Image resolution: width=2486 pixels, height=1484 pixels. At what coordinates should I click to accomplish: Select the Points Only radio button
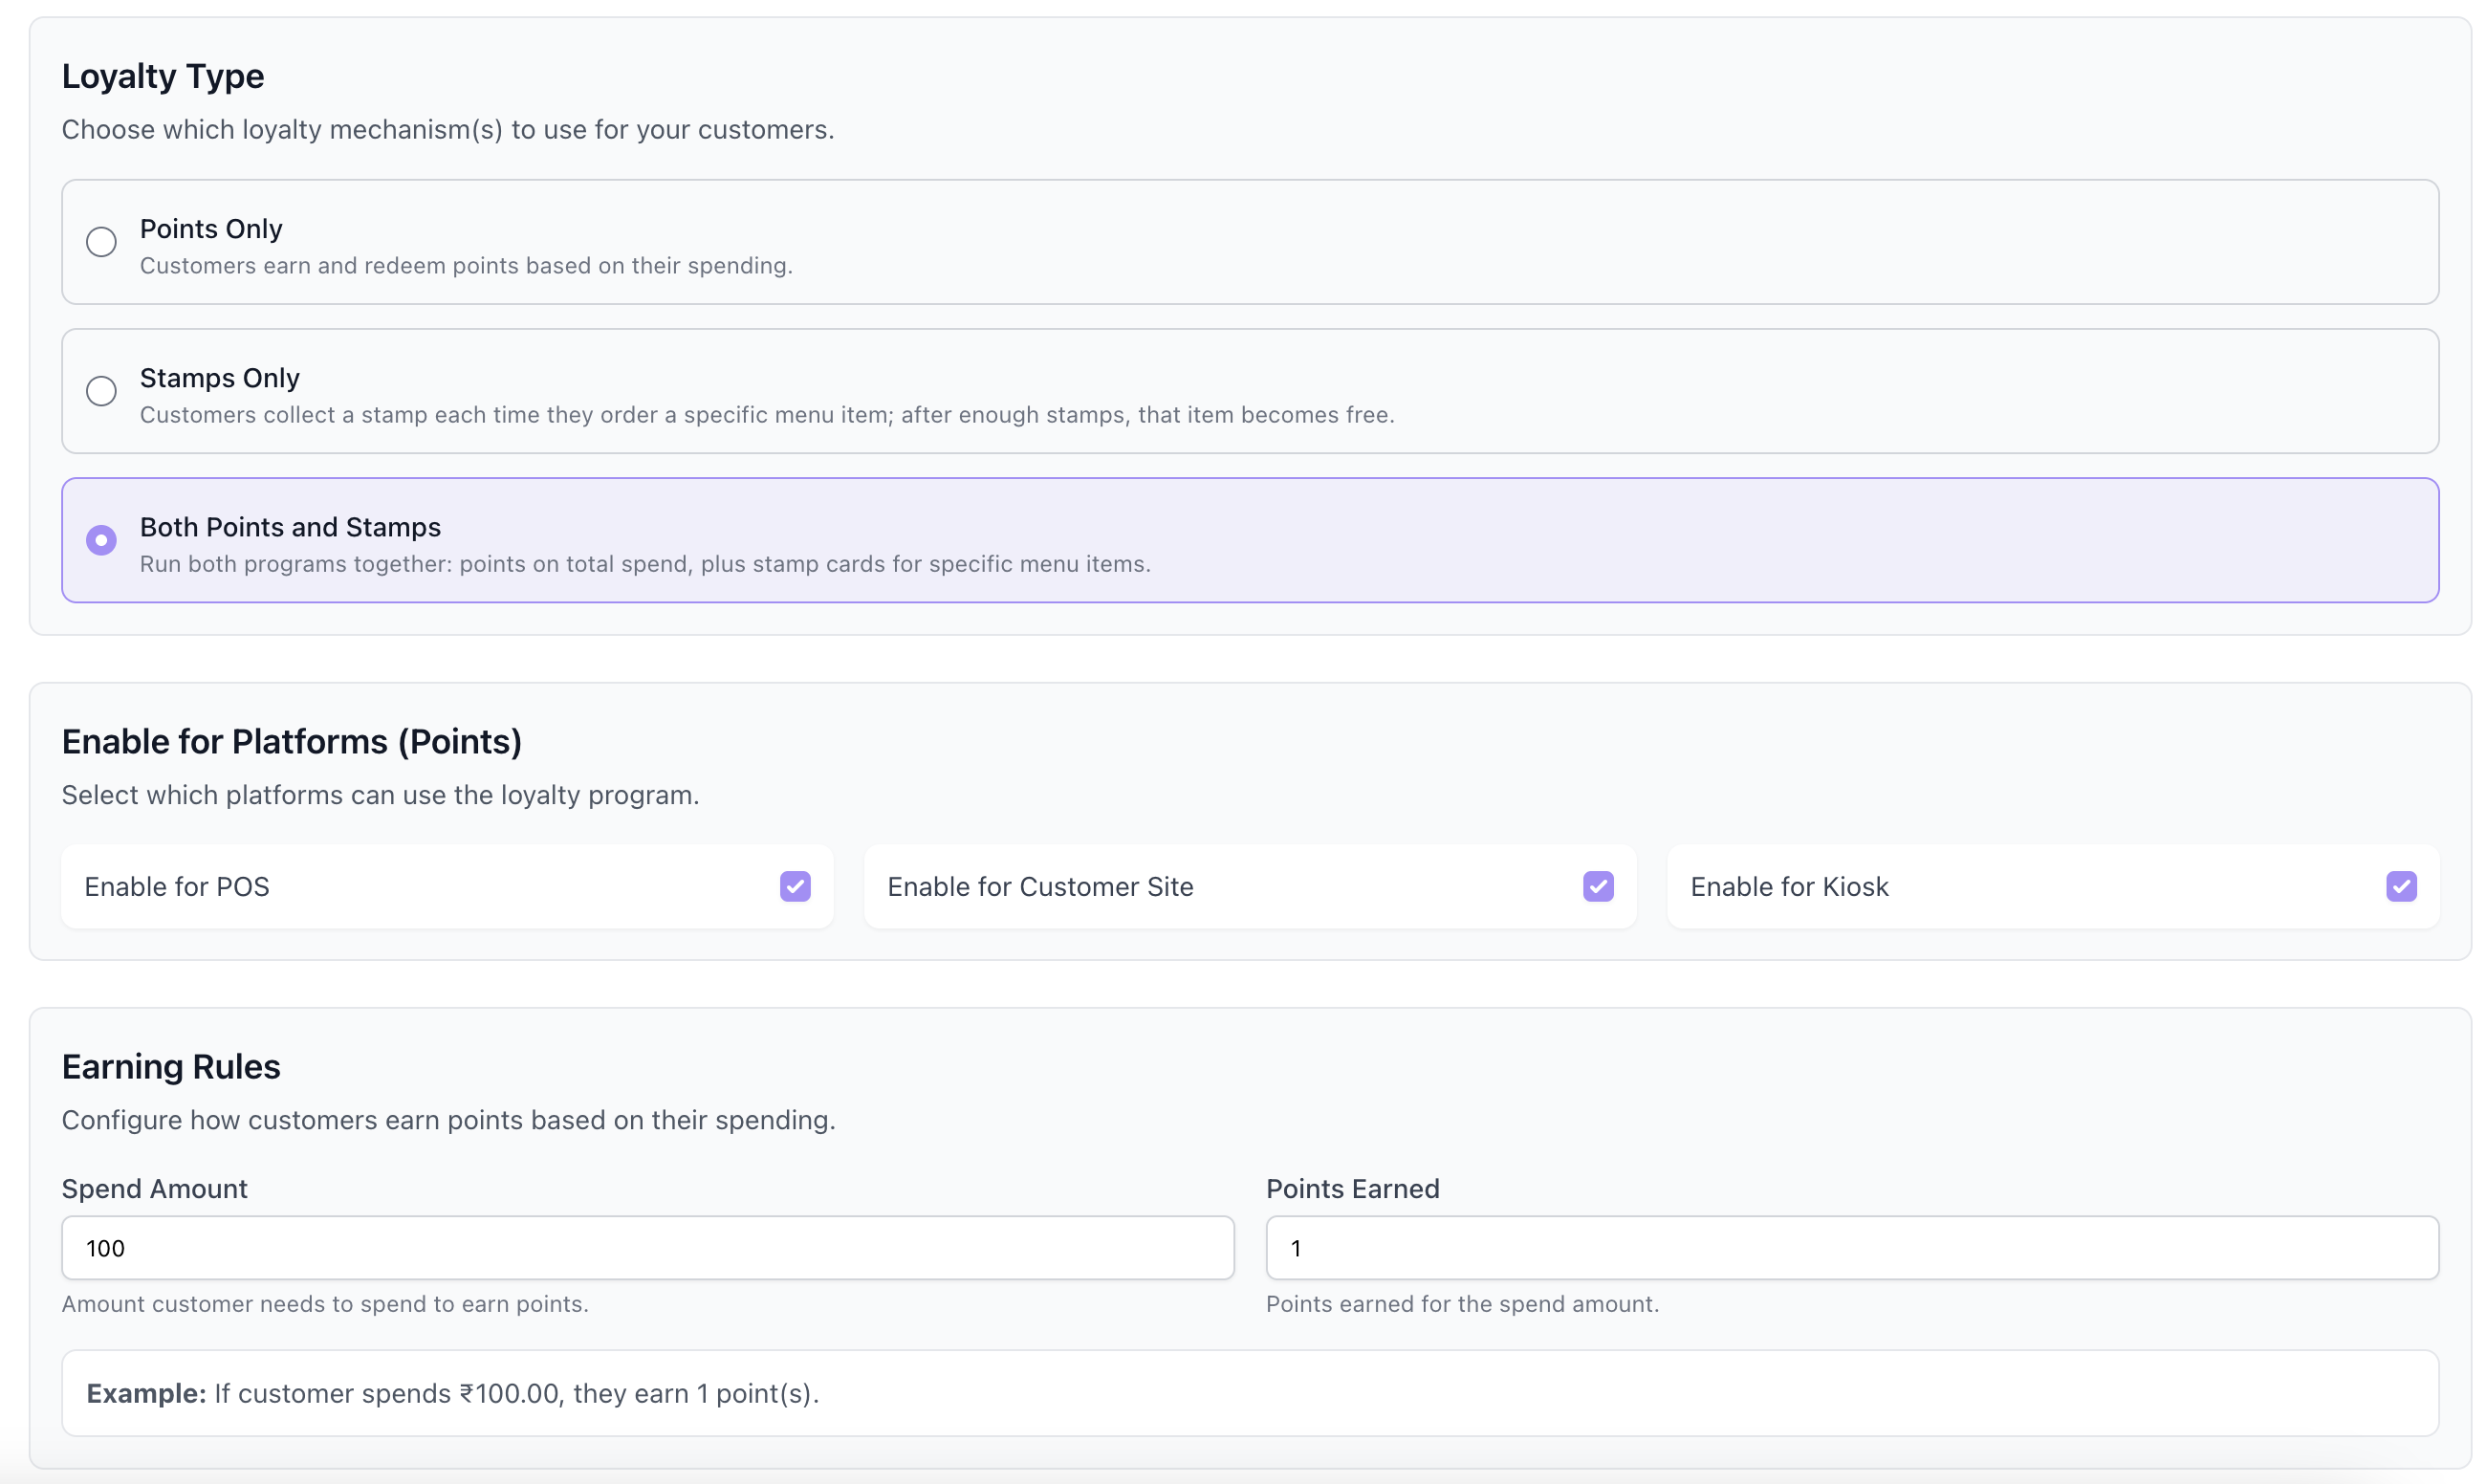tap(101, 242)
